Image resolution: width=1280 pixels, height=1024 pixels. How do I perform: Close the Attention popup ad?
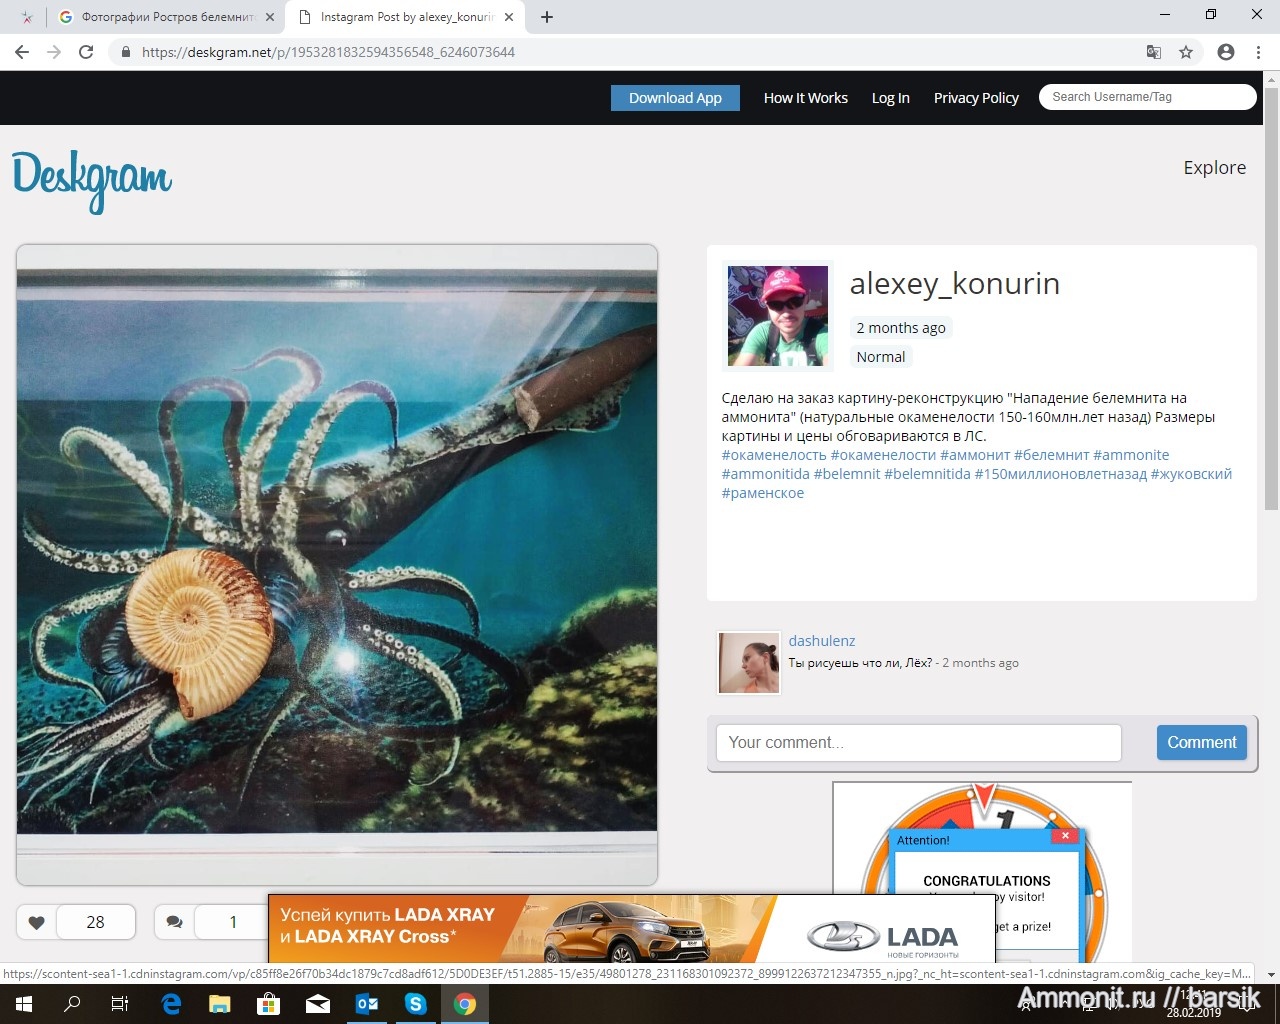coord(1065,836)
